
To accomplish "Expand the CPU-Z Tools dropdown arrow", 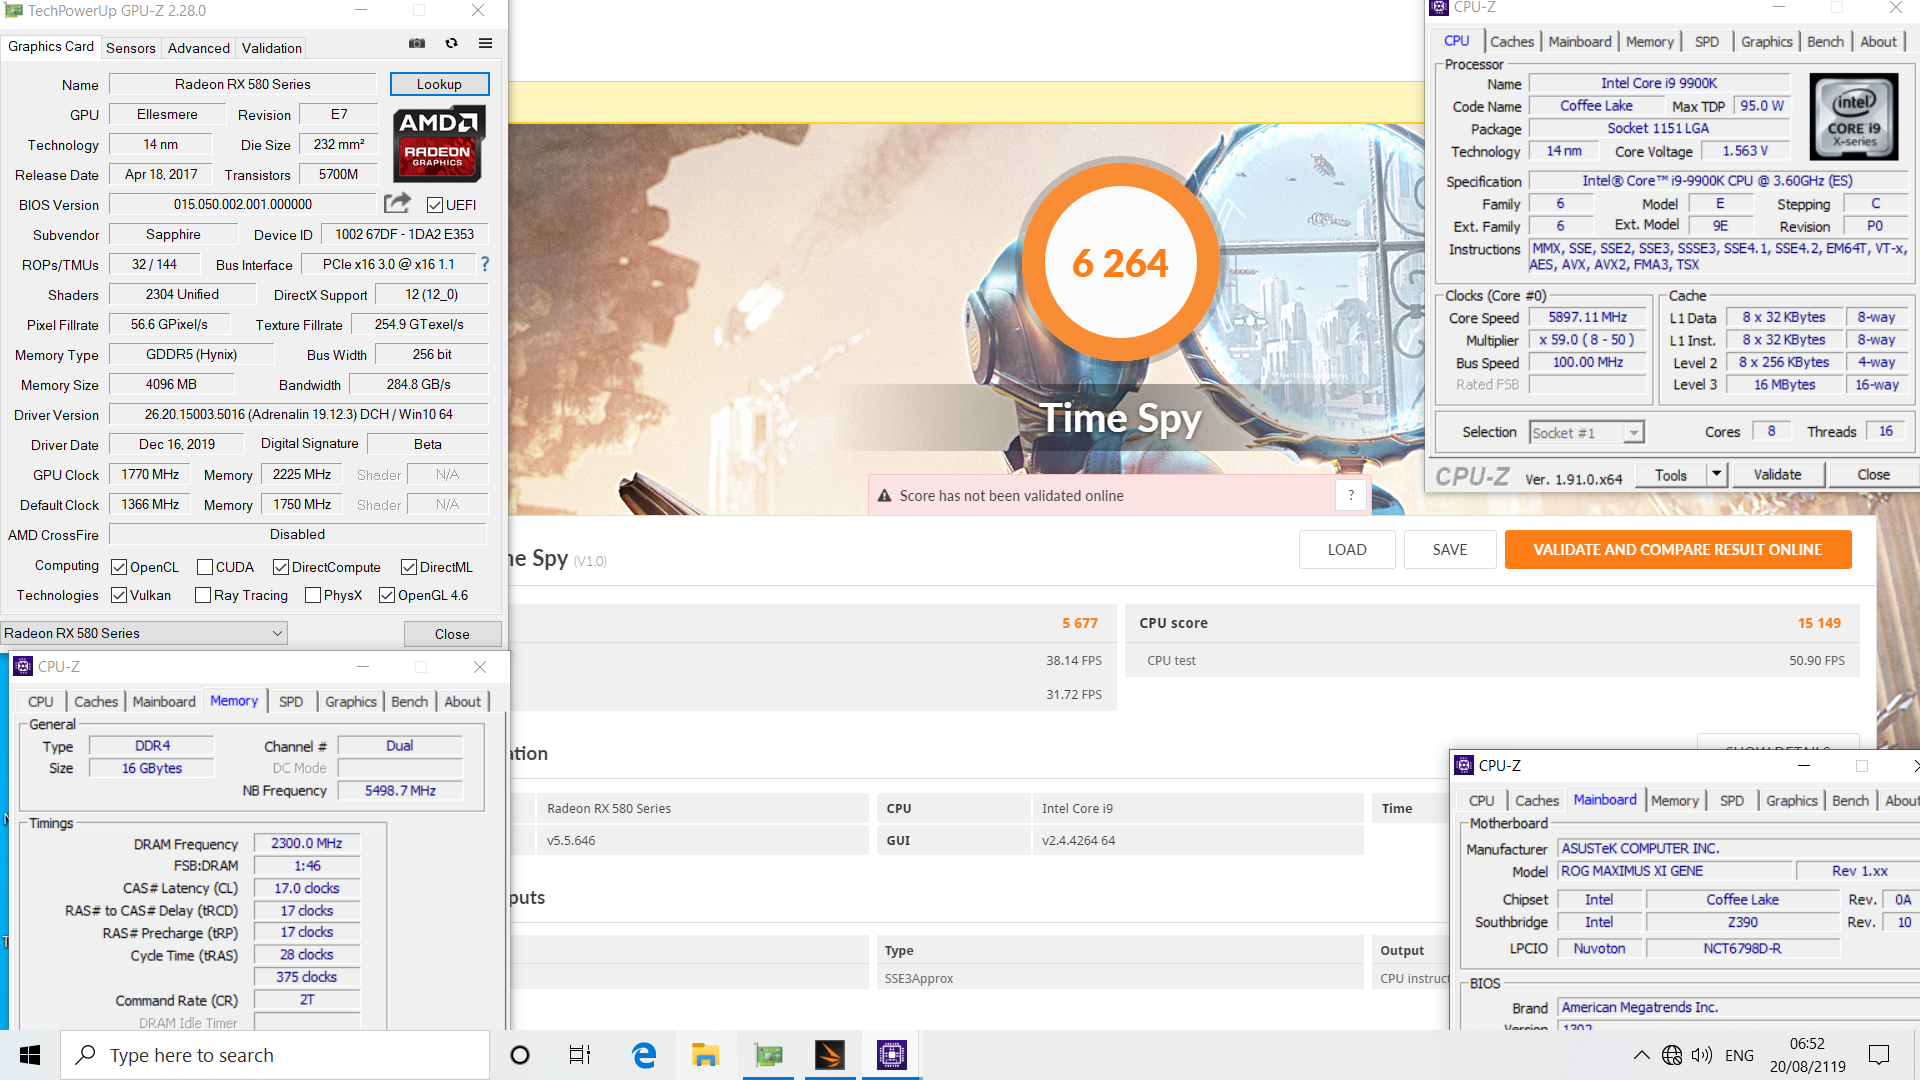I will coord(1717,474).
